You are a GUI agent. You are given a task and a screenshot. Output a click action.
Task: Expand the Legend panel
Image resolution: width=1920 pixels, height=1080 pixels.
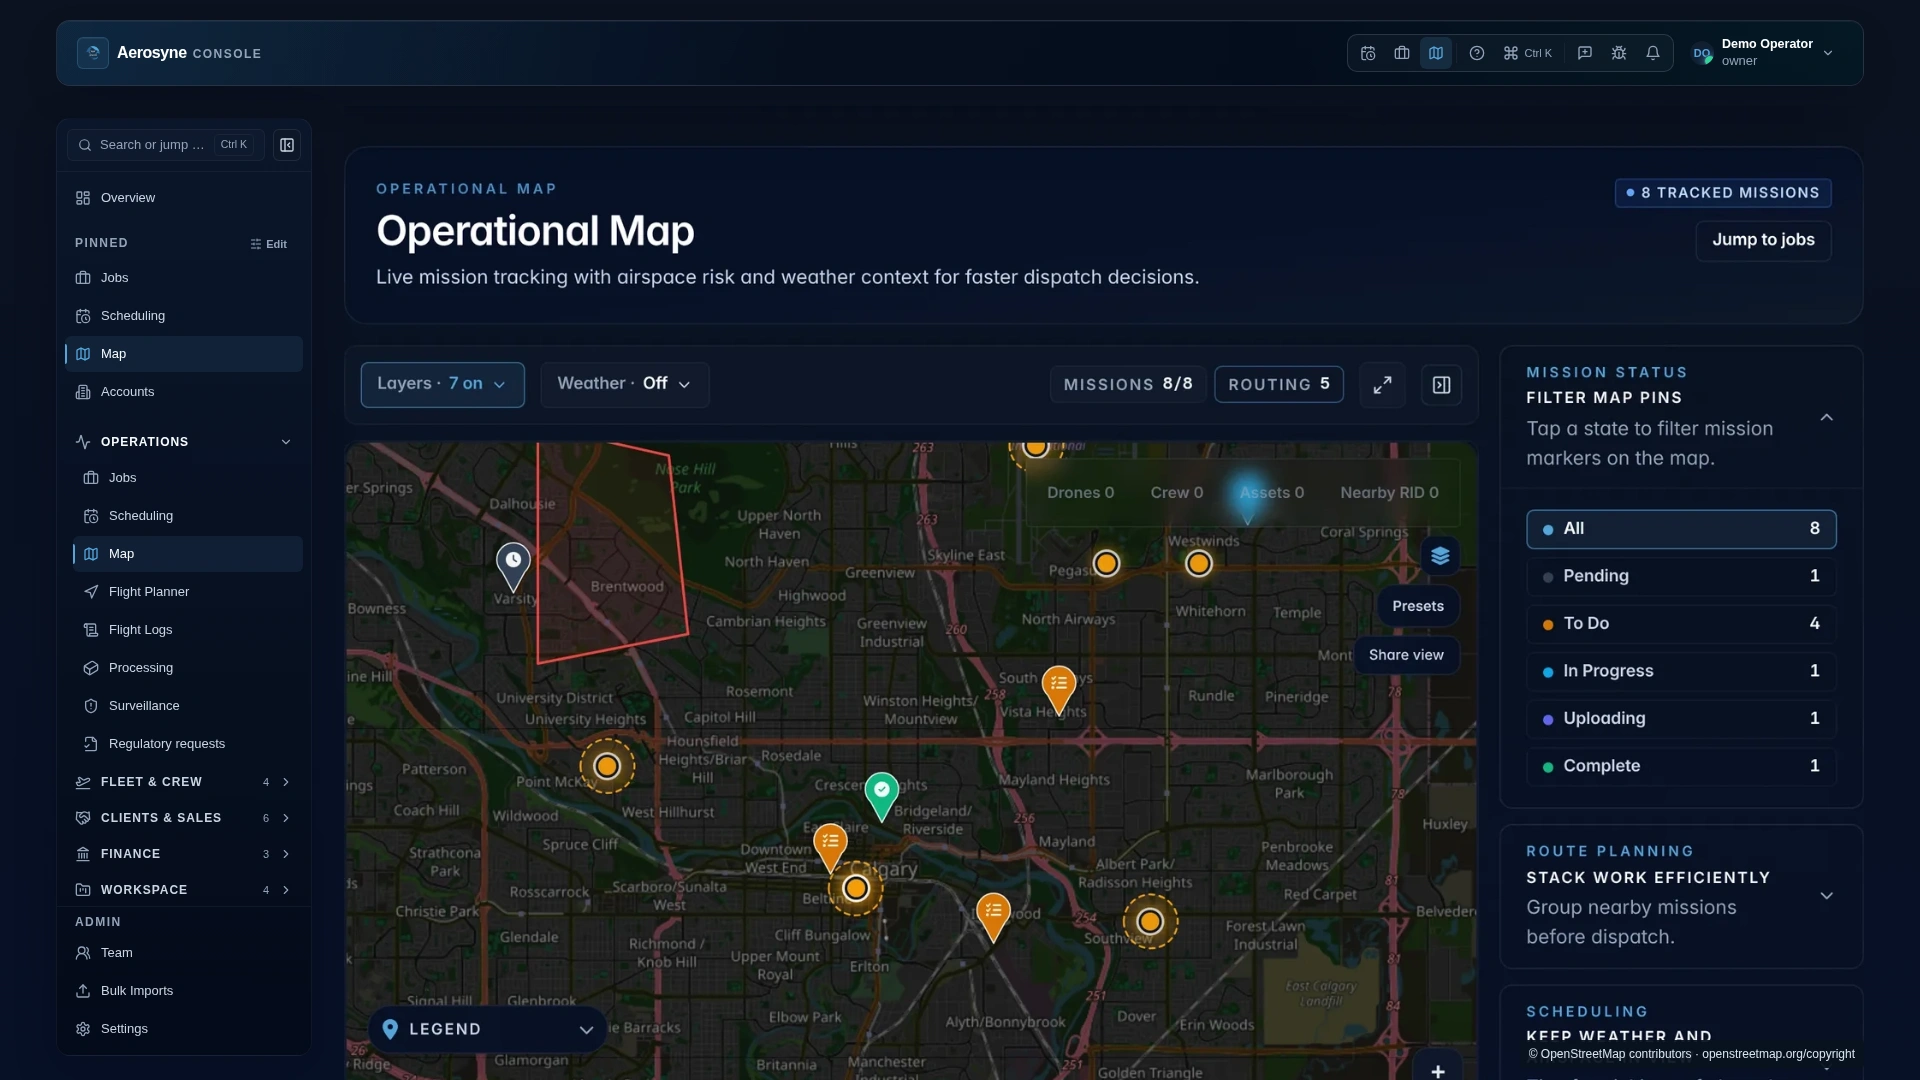487,1030
